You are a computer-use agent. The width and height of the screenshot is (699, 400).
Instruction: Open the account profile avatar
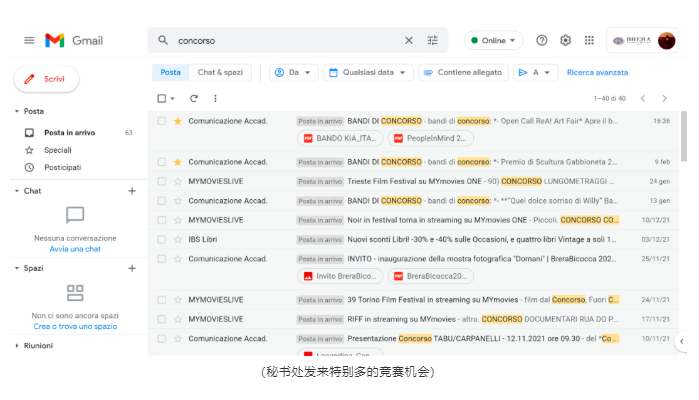(x=666, y=41)
